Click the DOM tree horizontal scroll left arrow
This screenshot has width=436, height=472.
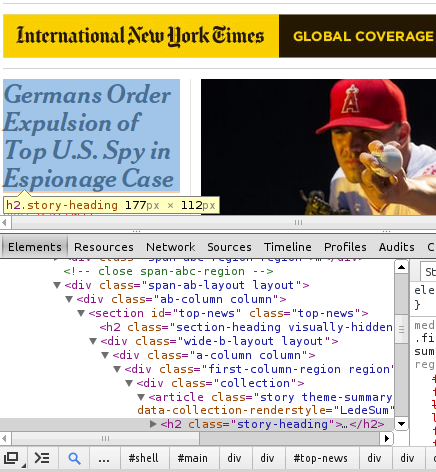(x=4, y=438)
